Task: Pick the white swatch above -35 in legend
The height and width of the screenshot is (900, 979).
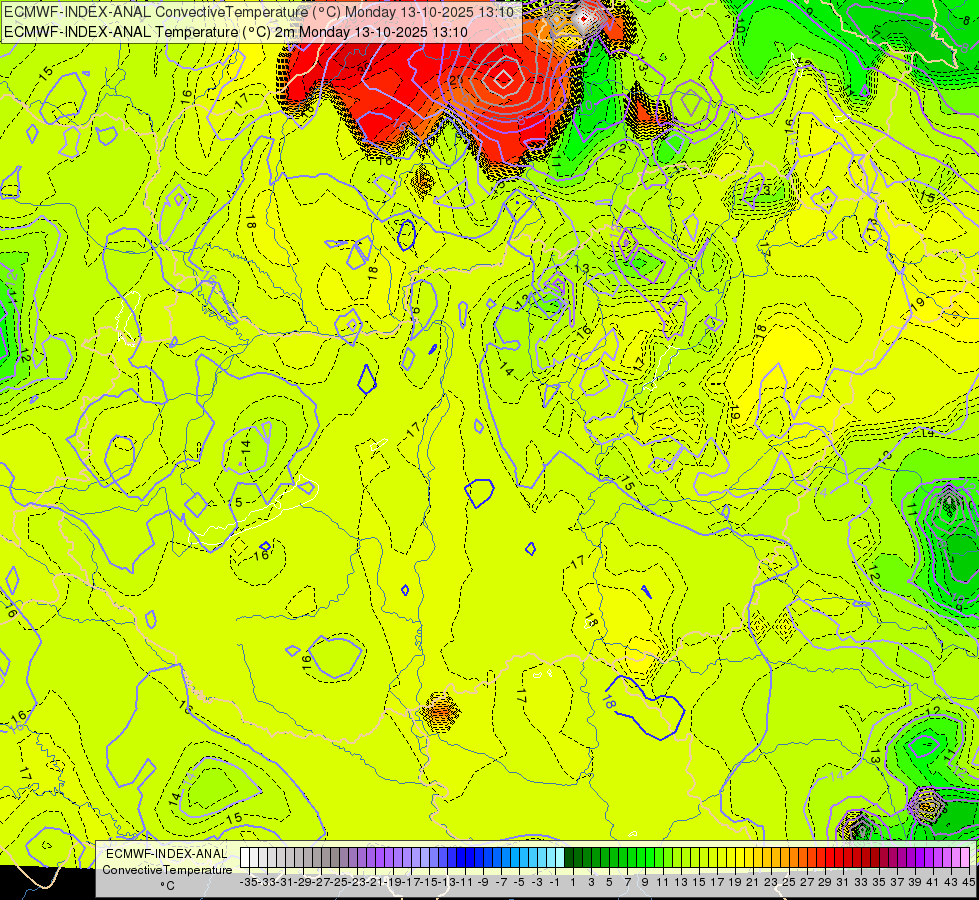Action: pyautogui.click(x=245, y=857)
